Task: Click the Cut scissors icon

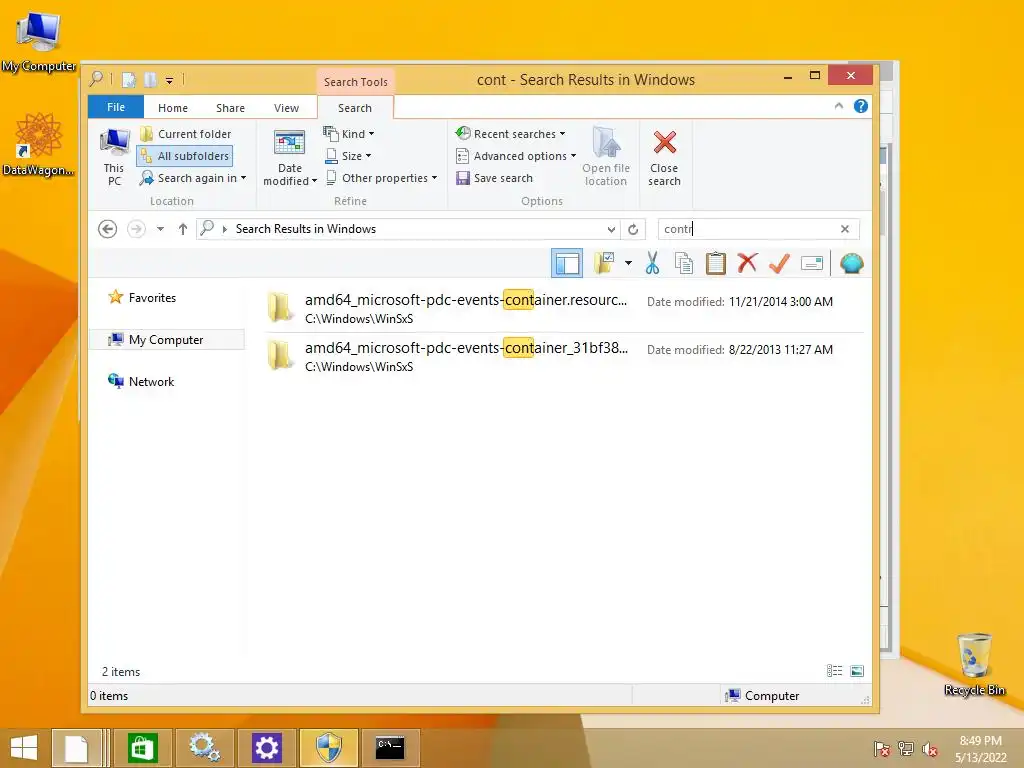Action: coord(652,263)
